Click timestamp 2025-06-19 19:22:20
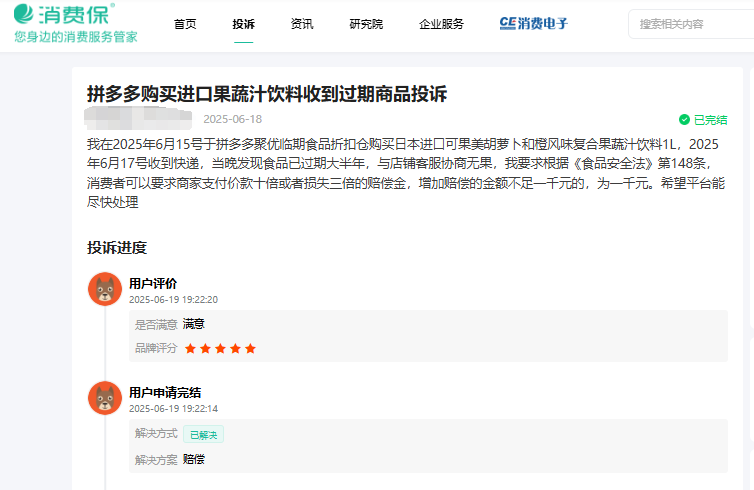This screenshot has width=754, height=490. point(173,300)
